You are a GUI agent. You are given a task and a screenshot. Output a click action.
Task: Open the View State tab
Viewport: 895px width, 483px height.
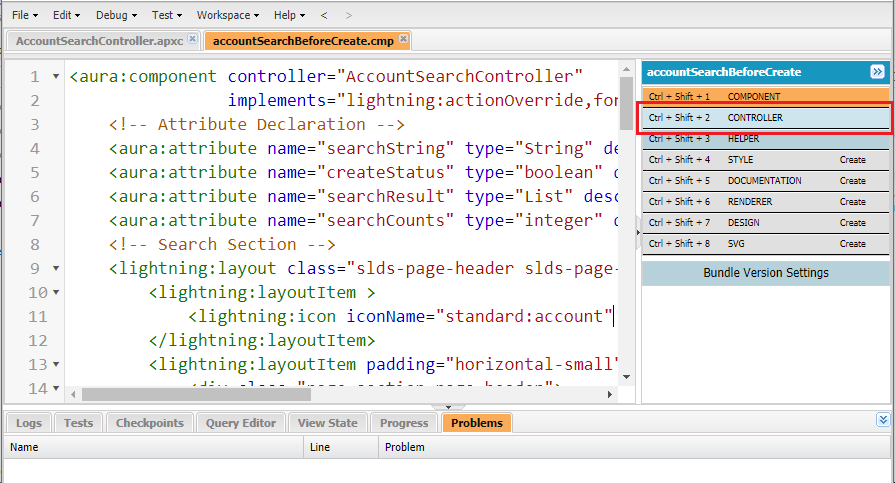[x=328, y=423]
